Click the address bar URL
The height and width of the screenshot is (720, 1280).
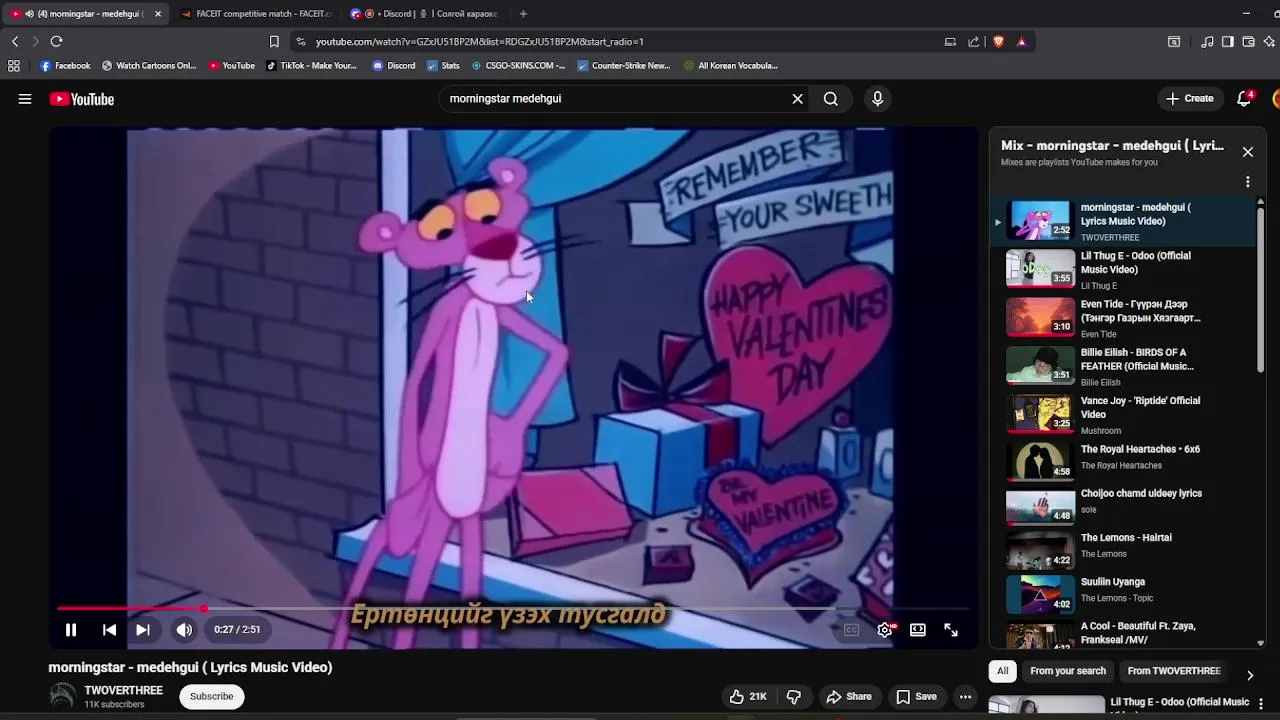coord(480,42)
